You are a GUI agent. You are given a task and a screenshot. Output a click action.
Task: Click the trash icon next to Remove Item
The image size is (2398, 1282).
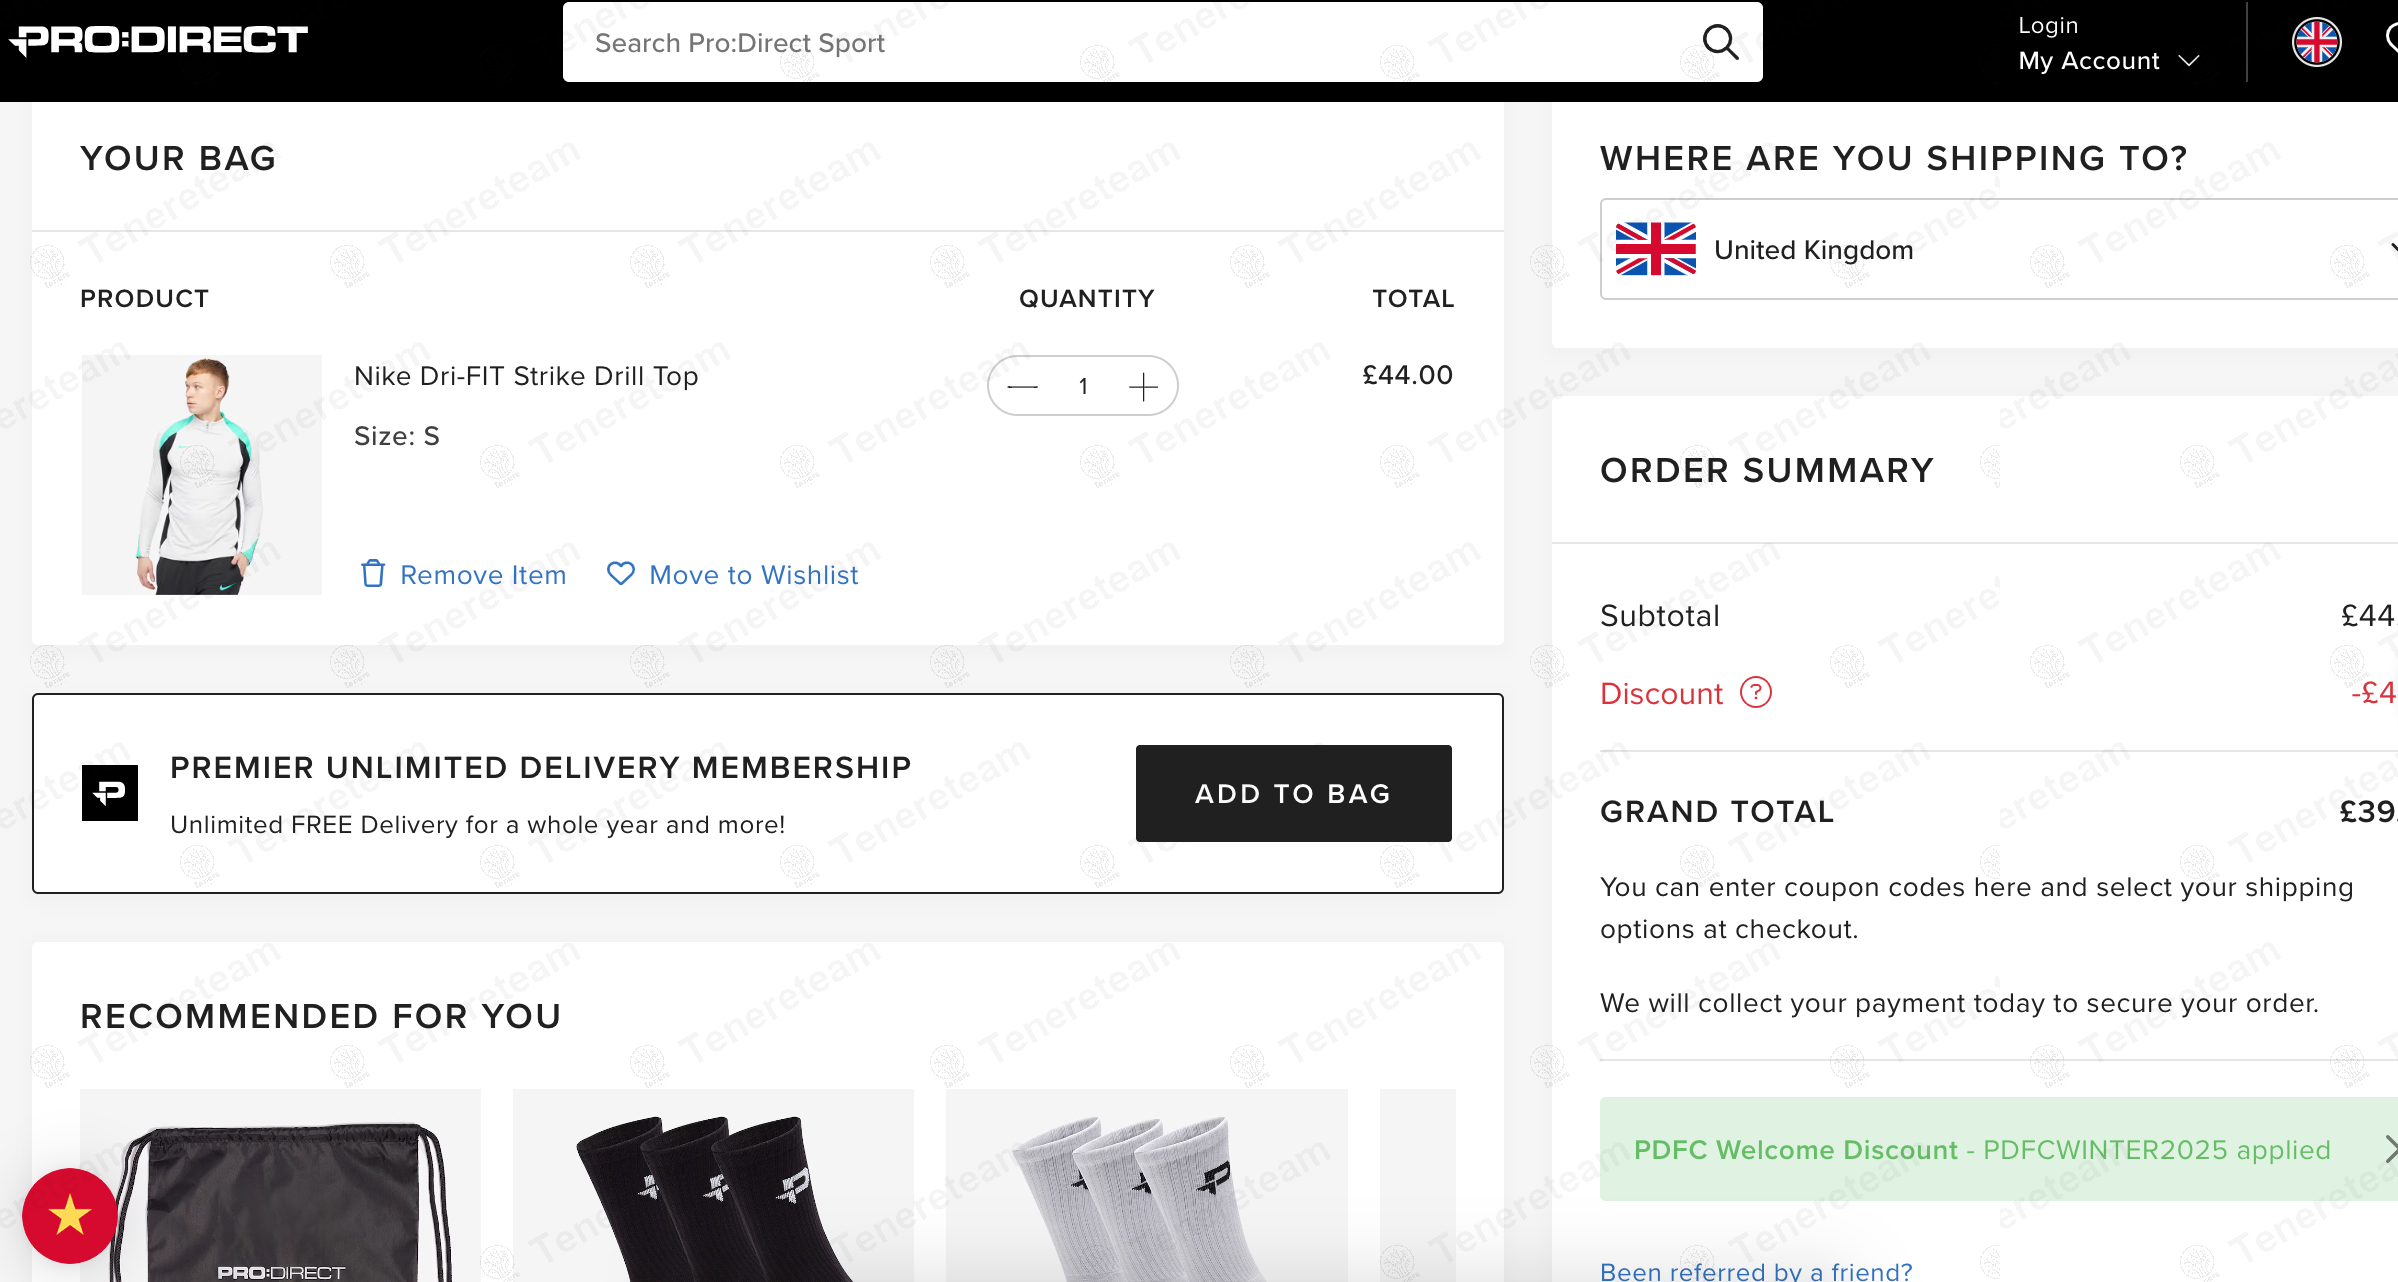[372, 574]
